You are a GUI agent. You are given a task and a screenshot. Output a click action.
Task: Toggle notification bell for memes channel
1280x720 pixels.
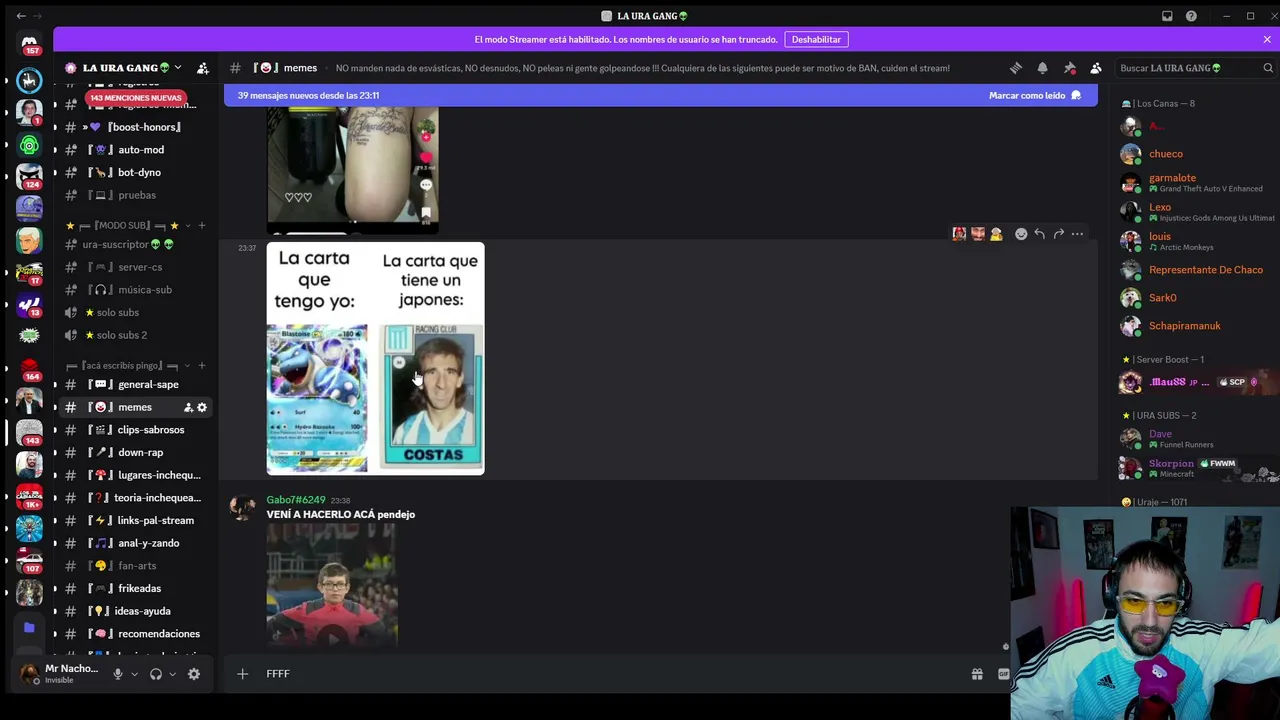(x=1042, y=68)
